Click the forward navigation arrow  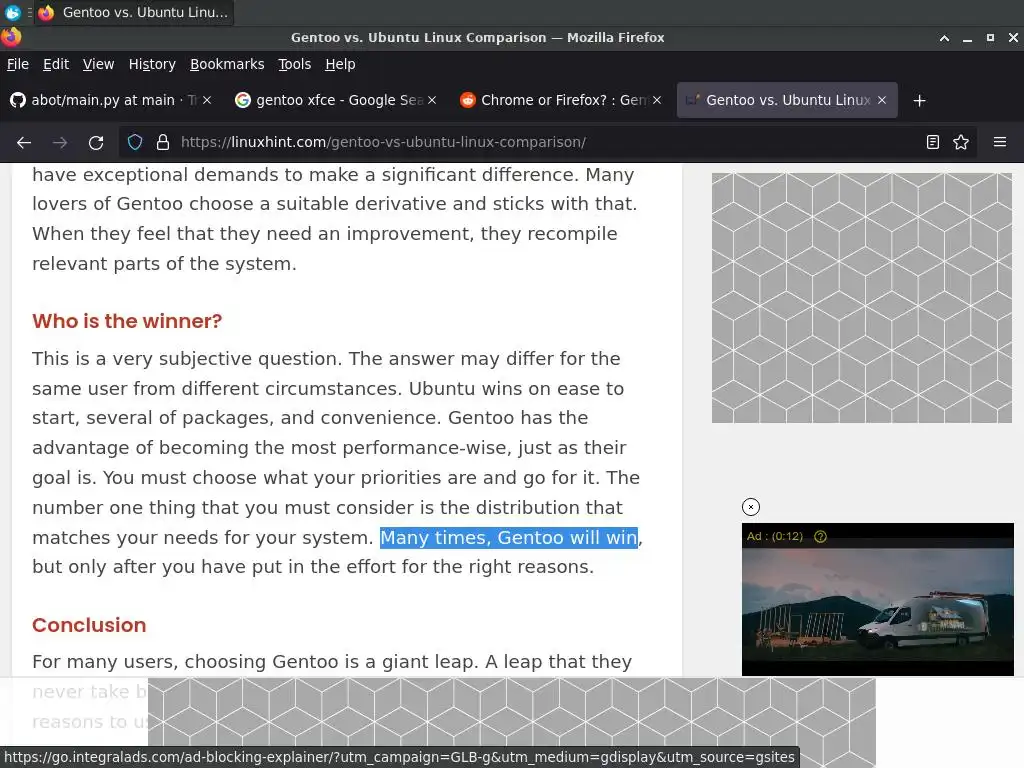(60, 142)
